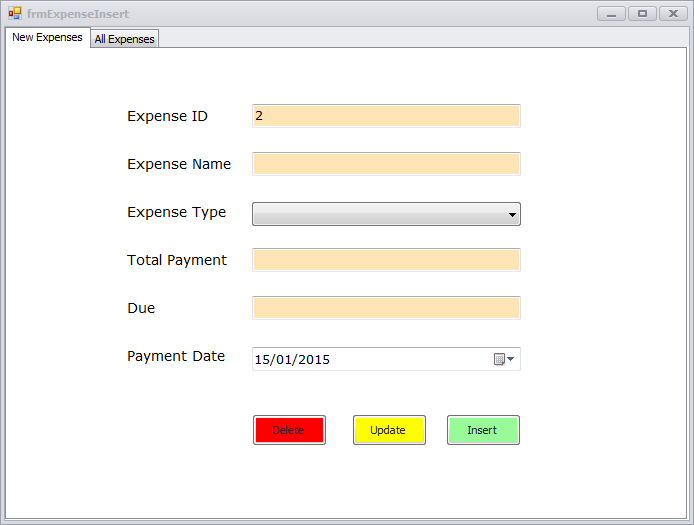Image resolution: width=694 pixels, height=525 pixels.
Task: Click the Total Payment input field
Action: coord(386,260)
